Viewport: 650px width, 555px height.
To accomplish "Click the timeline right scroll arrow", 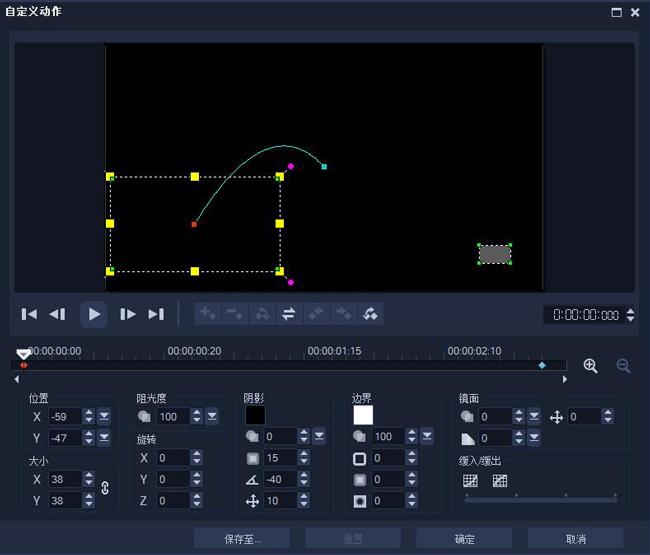I will click(565, 379).
